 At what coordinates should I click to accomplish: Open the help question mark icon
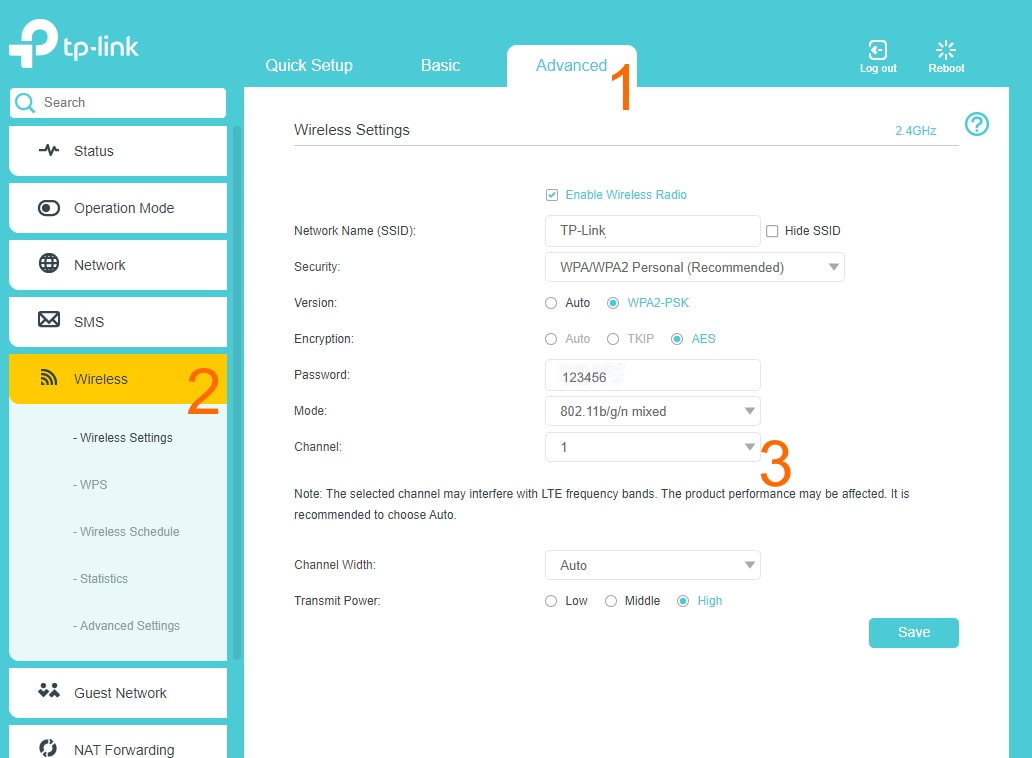point(976,124)
